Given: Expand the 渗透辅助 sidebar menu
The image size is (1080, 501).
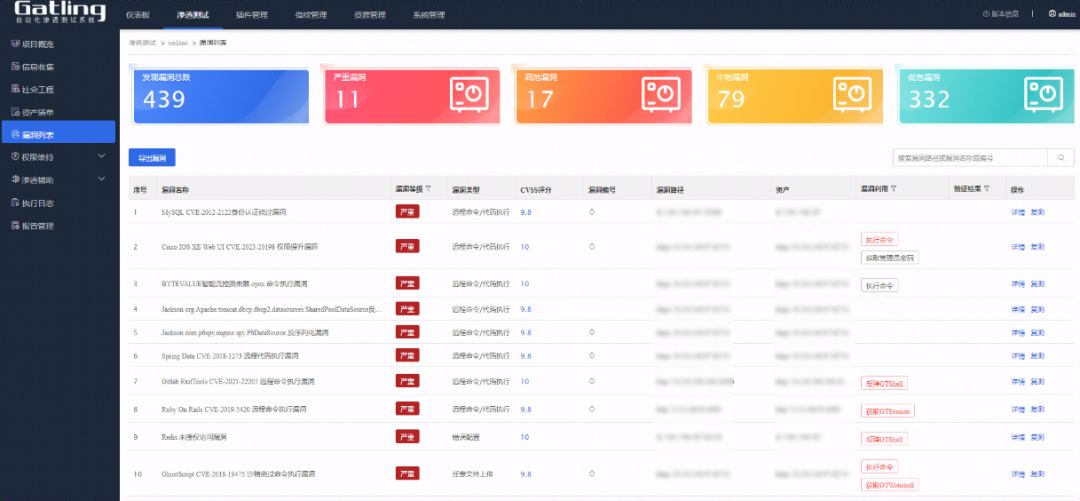Looking at the screenshot, I should tap(101, 180).
